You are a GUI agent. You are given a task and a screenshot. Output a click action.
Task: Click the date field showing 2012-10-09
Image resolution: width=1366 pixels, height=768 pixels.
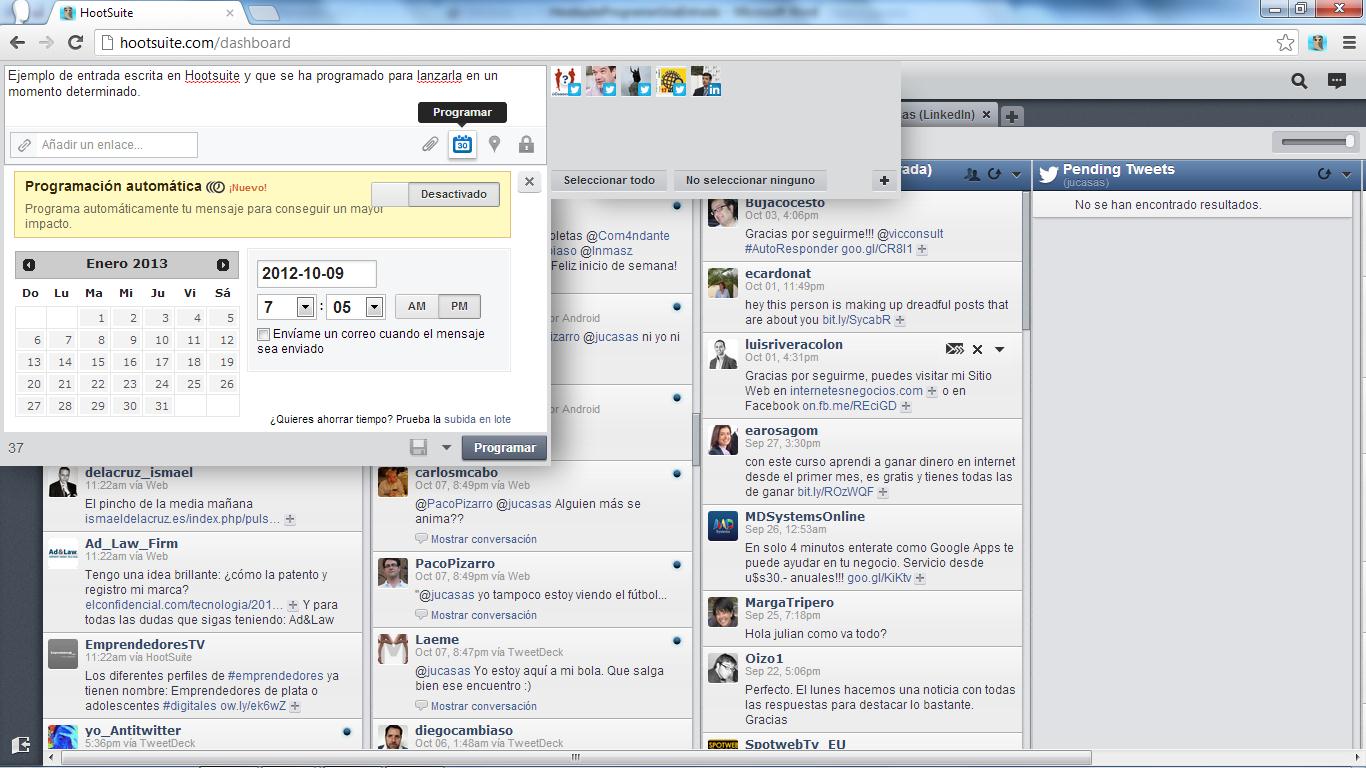317,274
